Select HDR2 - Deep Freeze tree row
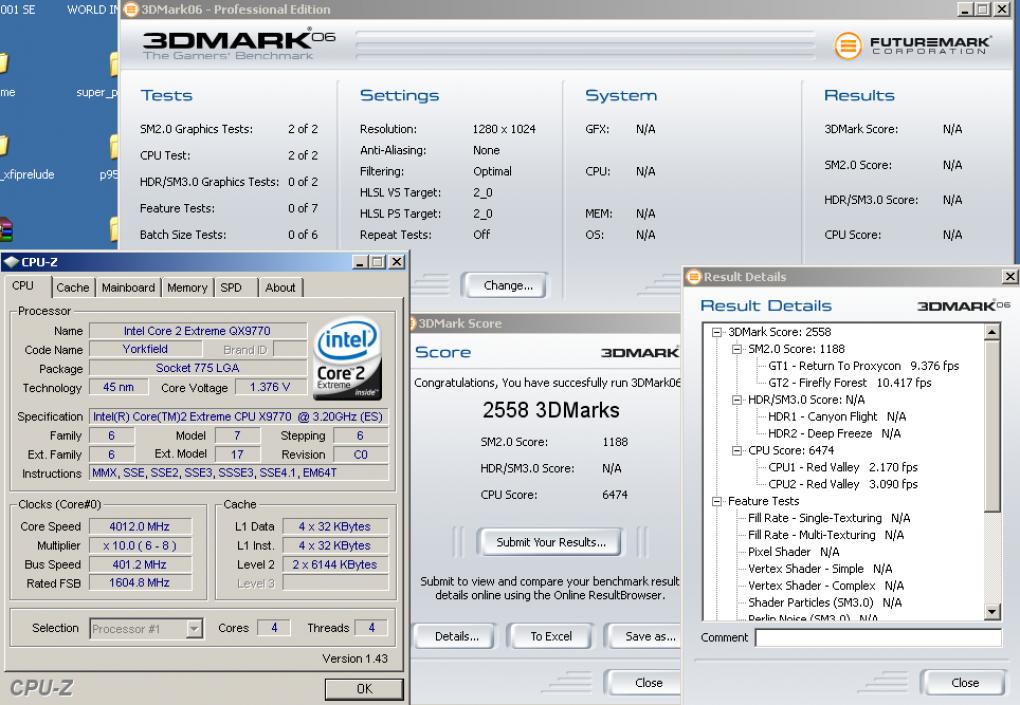This screenshot has height=705, width=1020. point(834,434)
